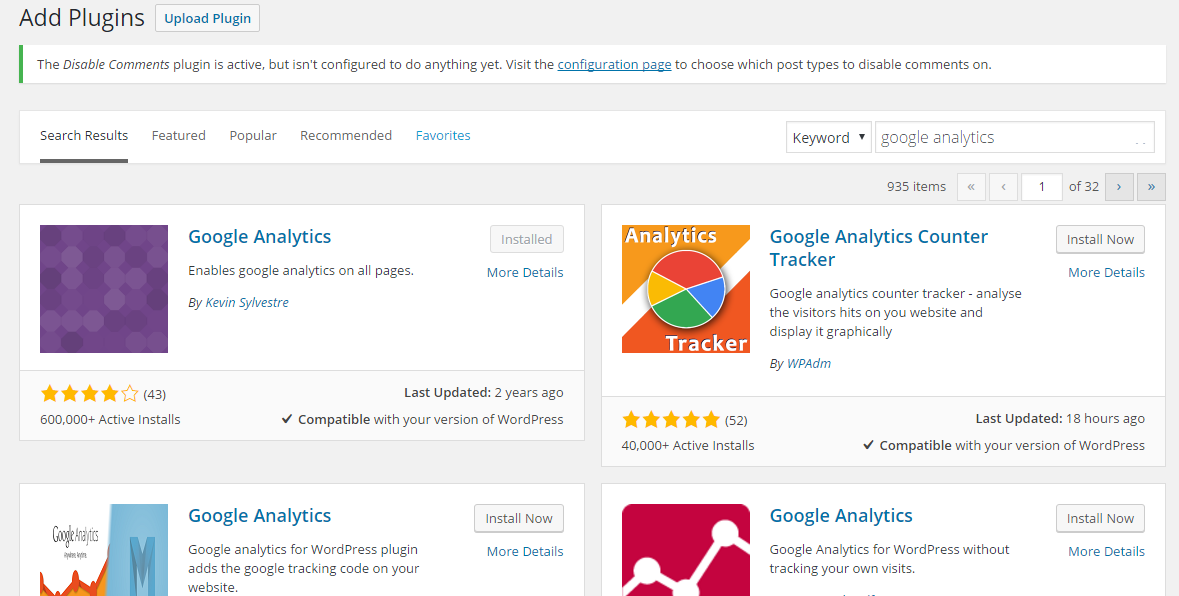This screenshot has width=1179, height=596.
Task: Open the Favorites tab
Action: (x=443, y=135)
